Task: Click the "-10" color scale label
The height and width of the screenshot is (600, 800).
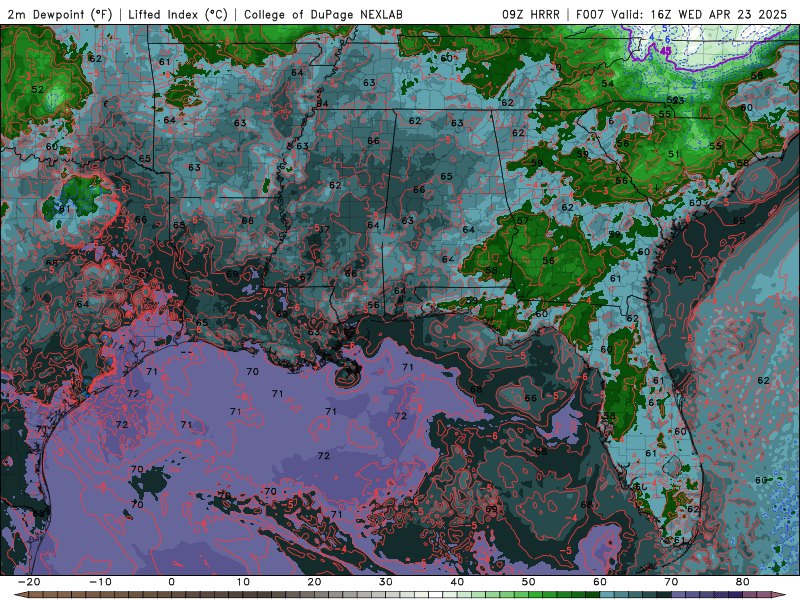Action: (101, 582)
